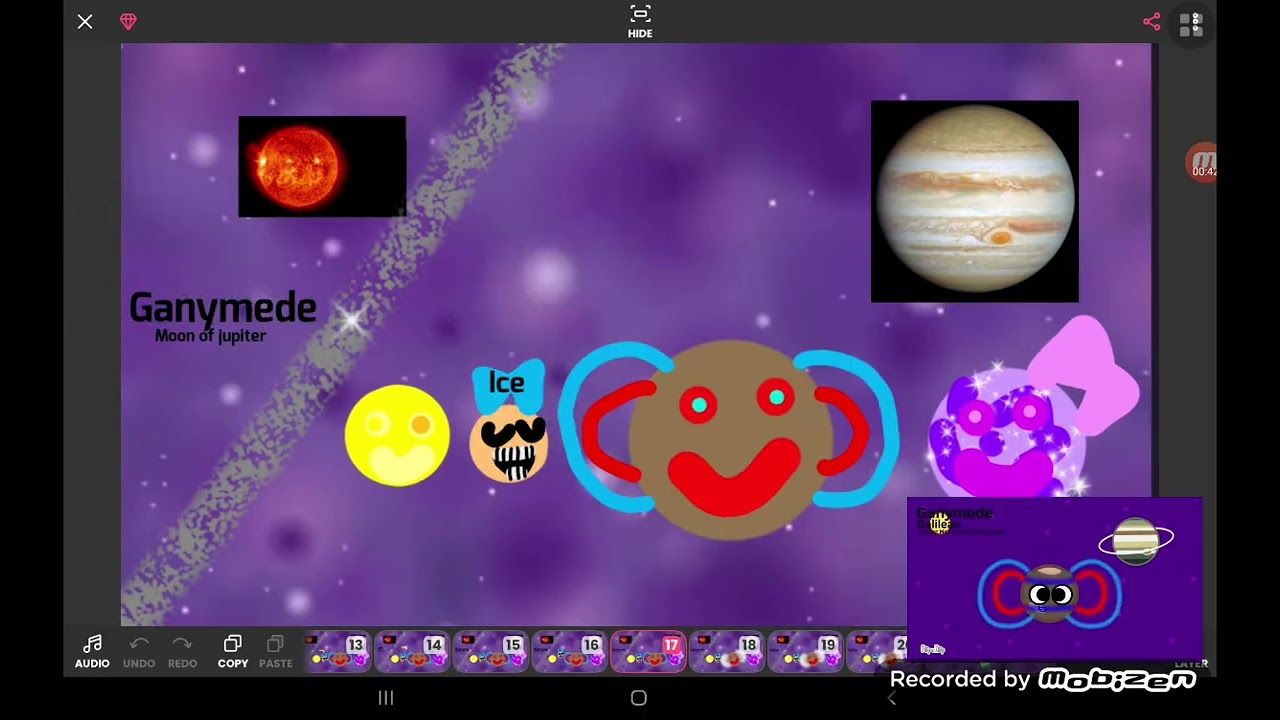Image resolution: width=1280 pixels, height=720 pixels.
Task: Open the share icon at top right
Action: [1152, 21]
